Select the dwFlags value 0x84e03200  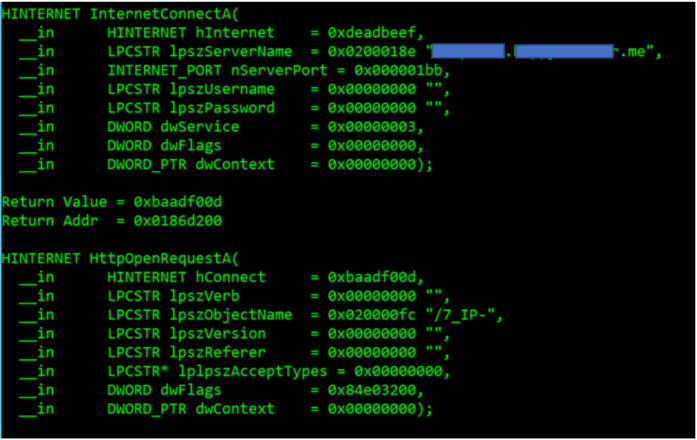coord(372,390)
